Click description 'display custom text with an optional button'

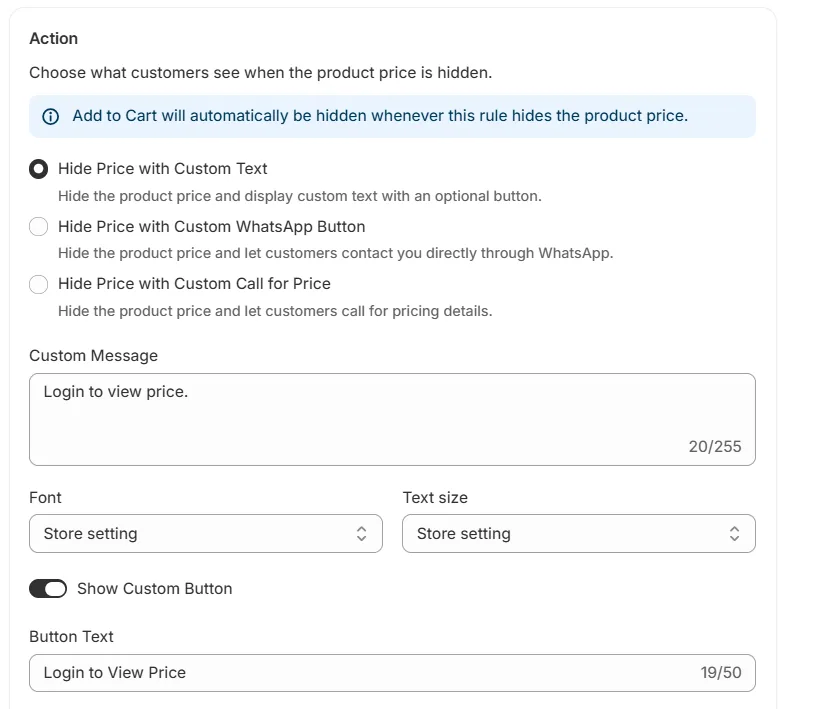(x=393, y=196)
